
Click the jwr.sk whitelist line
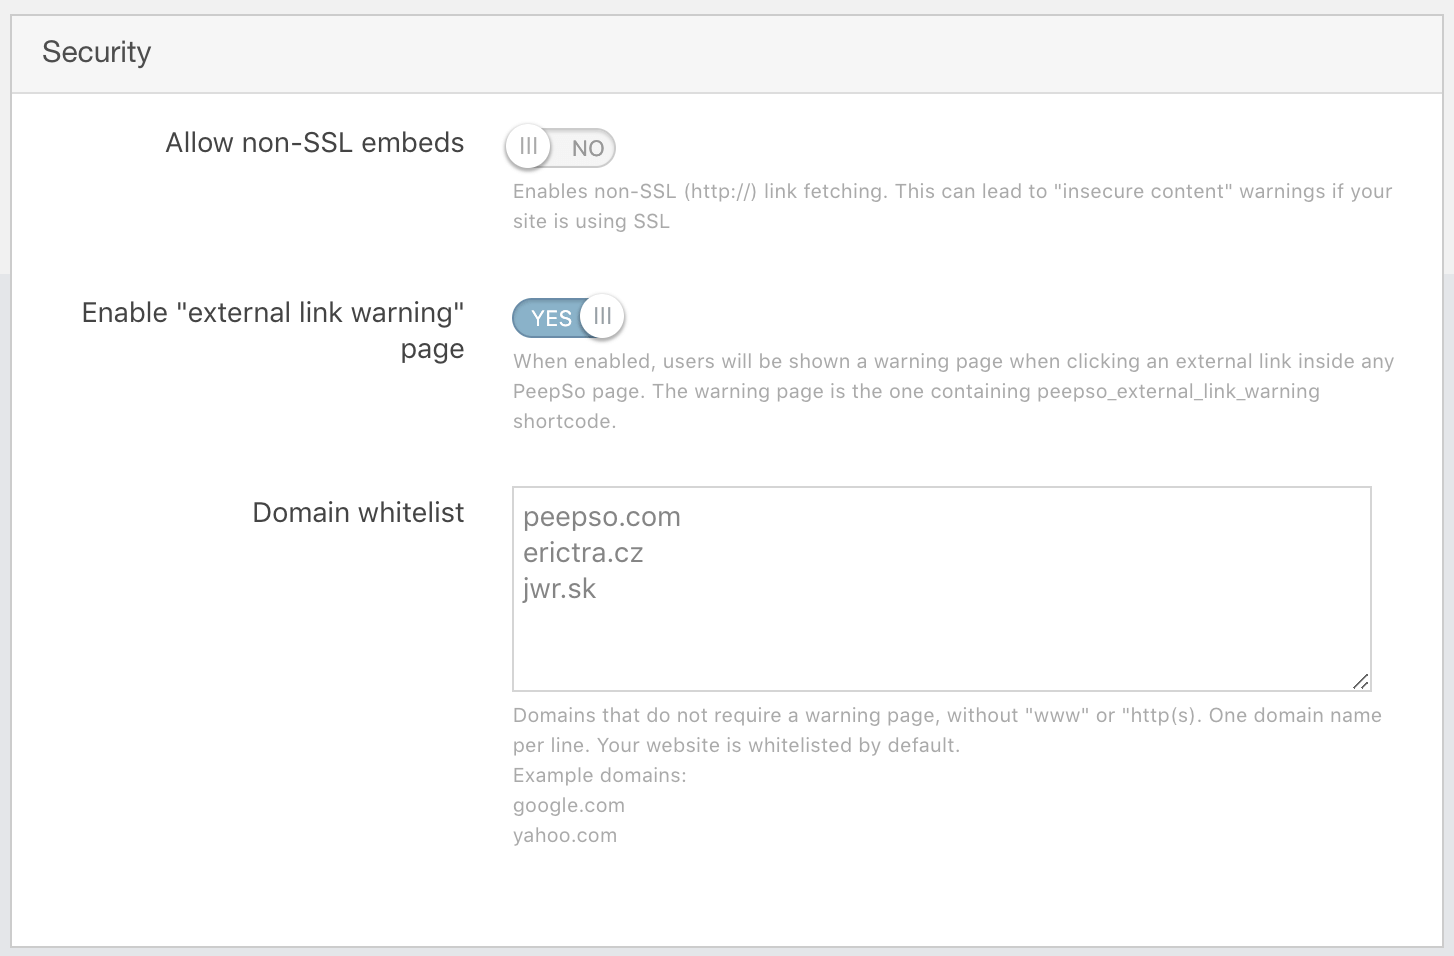(559, 589)
